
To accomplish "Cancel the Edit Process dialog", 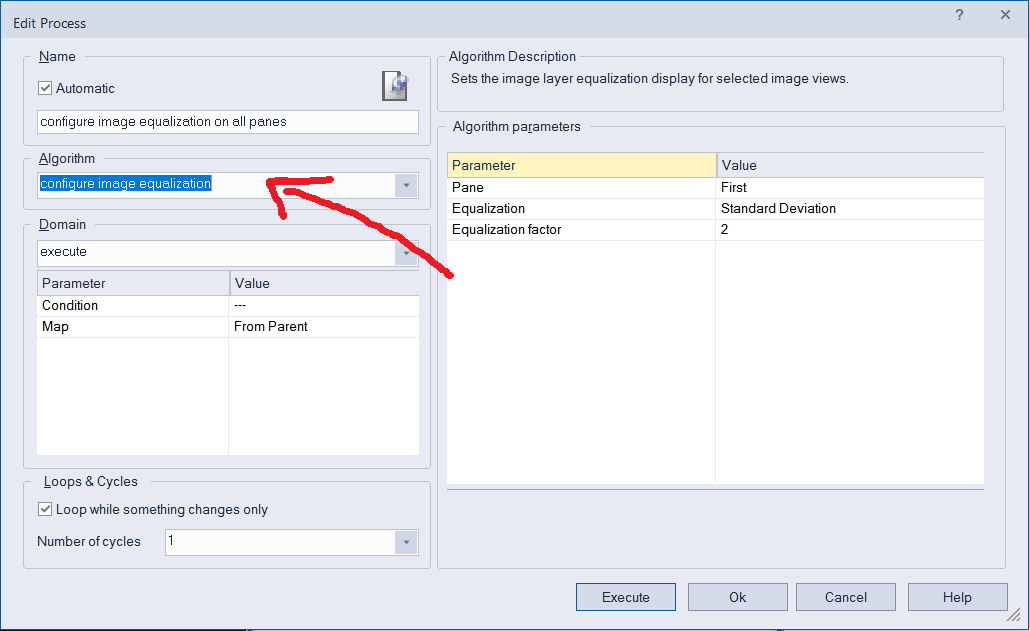I will coord(845,596).
